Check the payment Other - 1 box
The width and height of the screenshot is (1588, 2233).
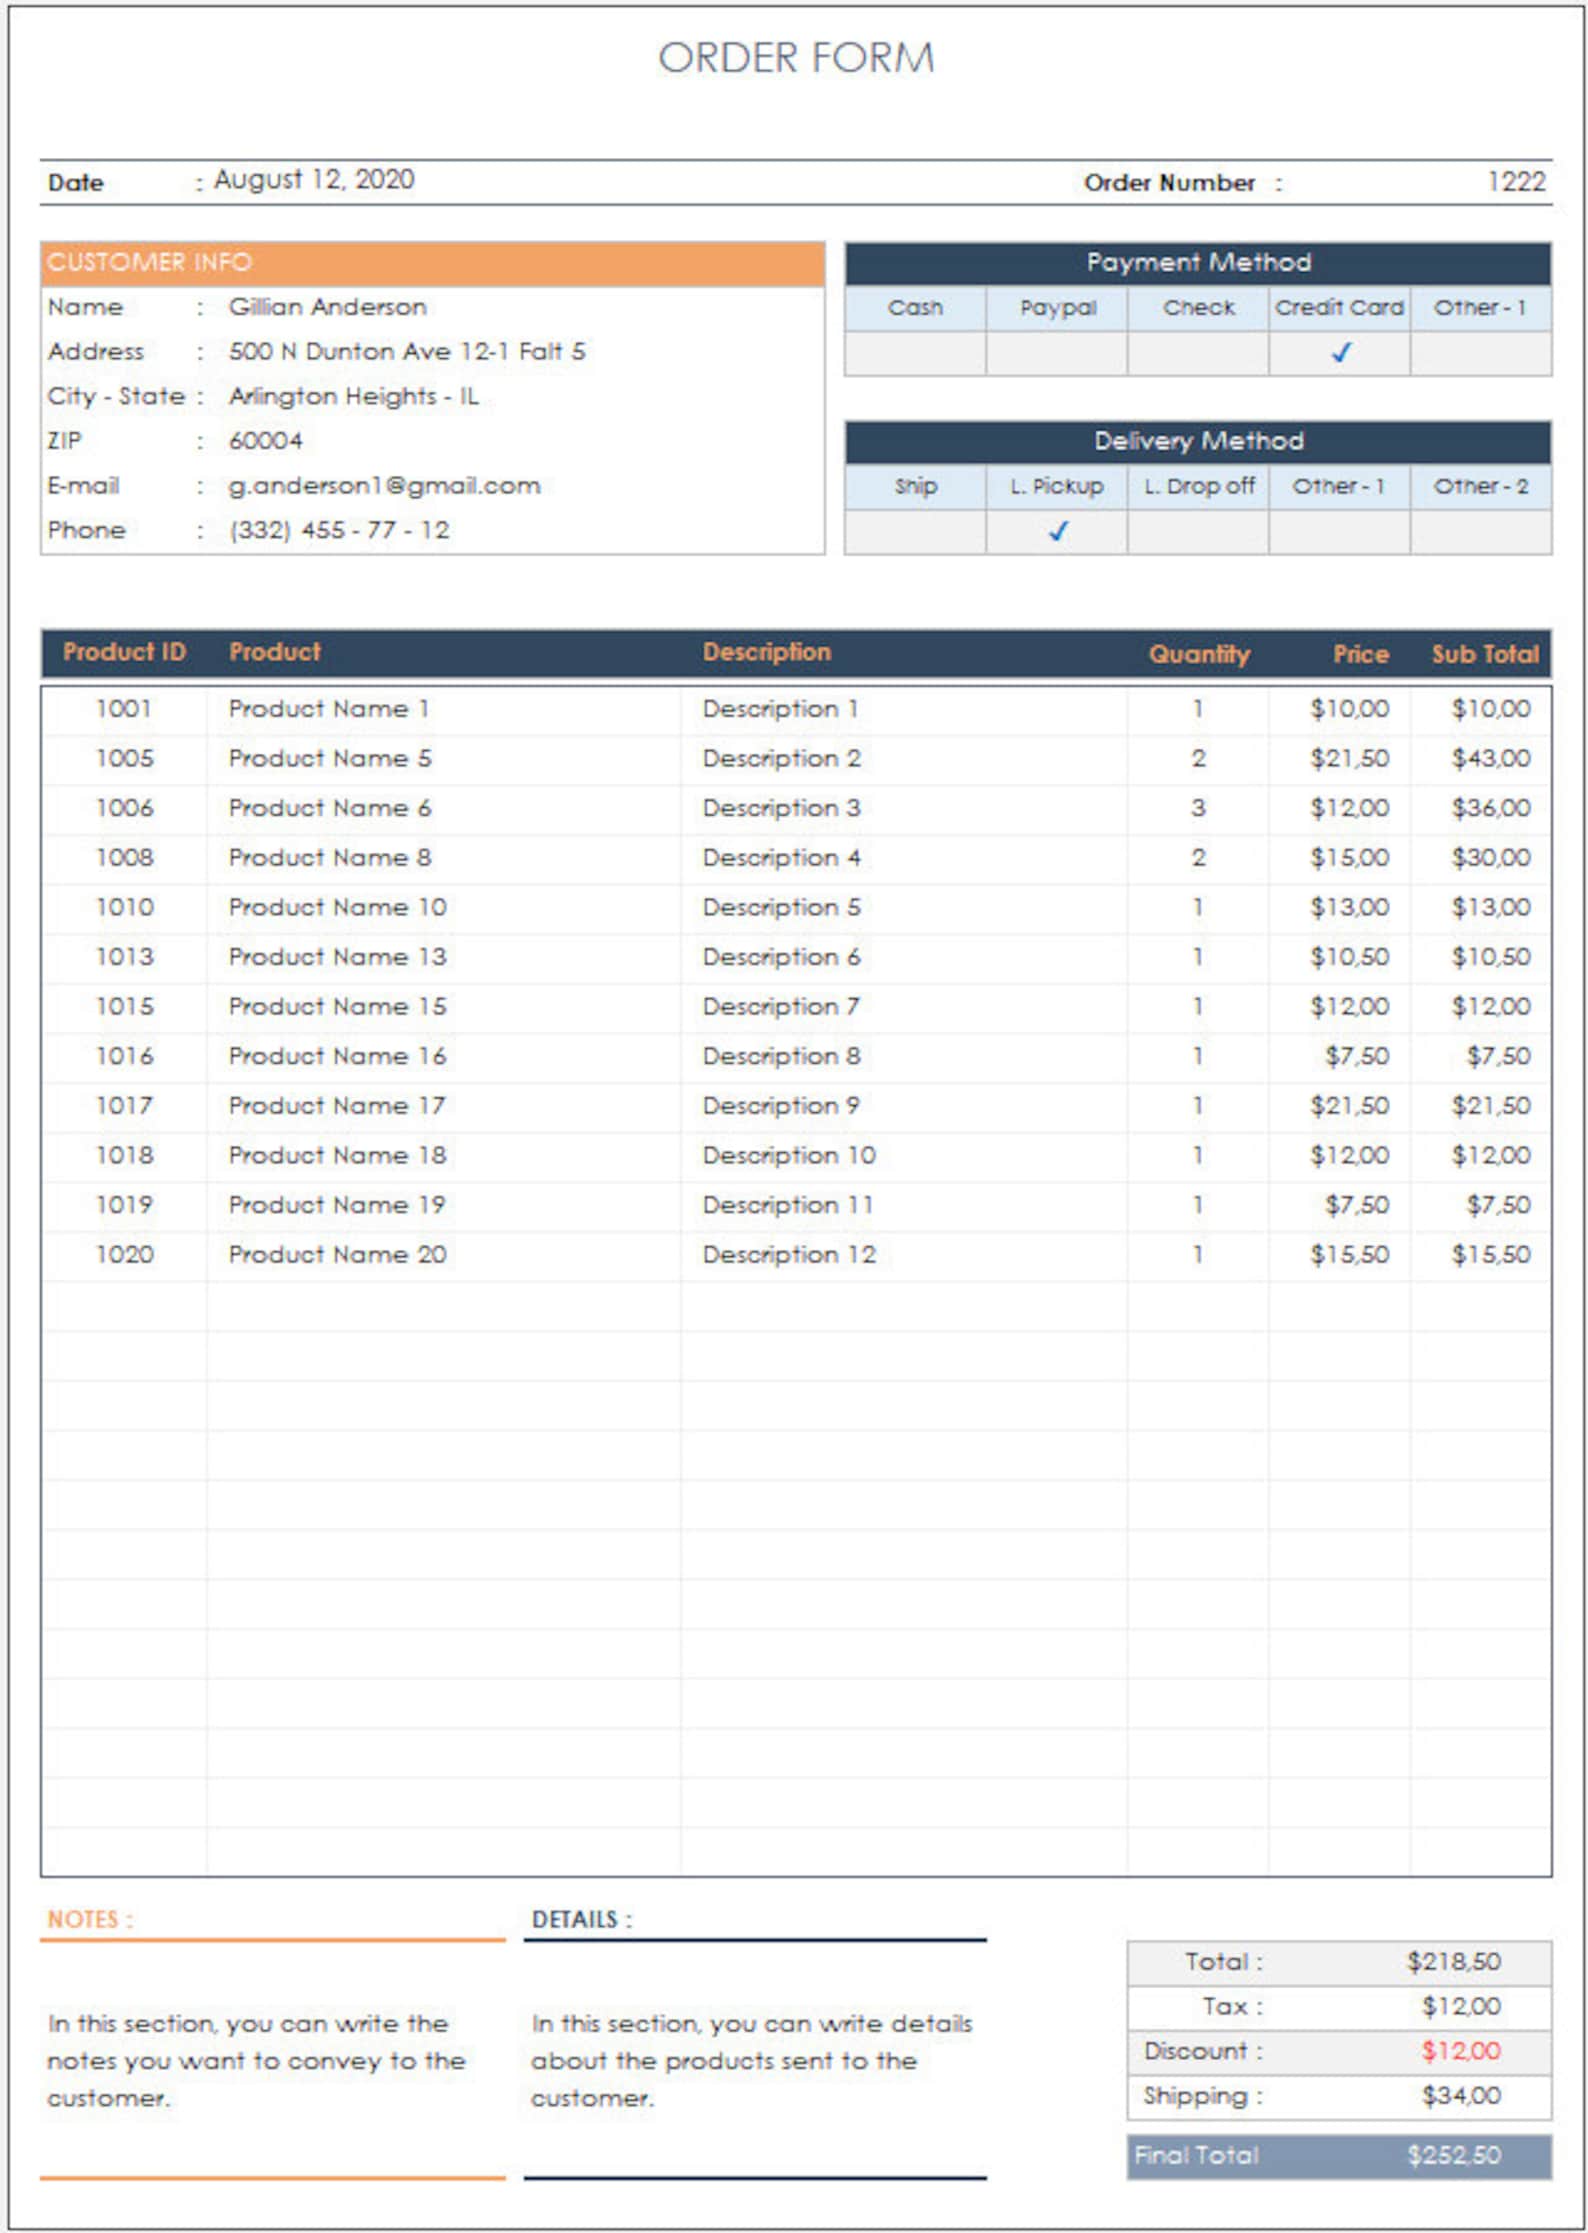[1481, 353]
